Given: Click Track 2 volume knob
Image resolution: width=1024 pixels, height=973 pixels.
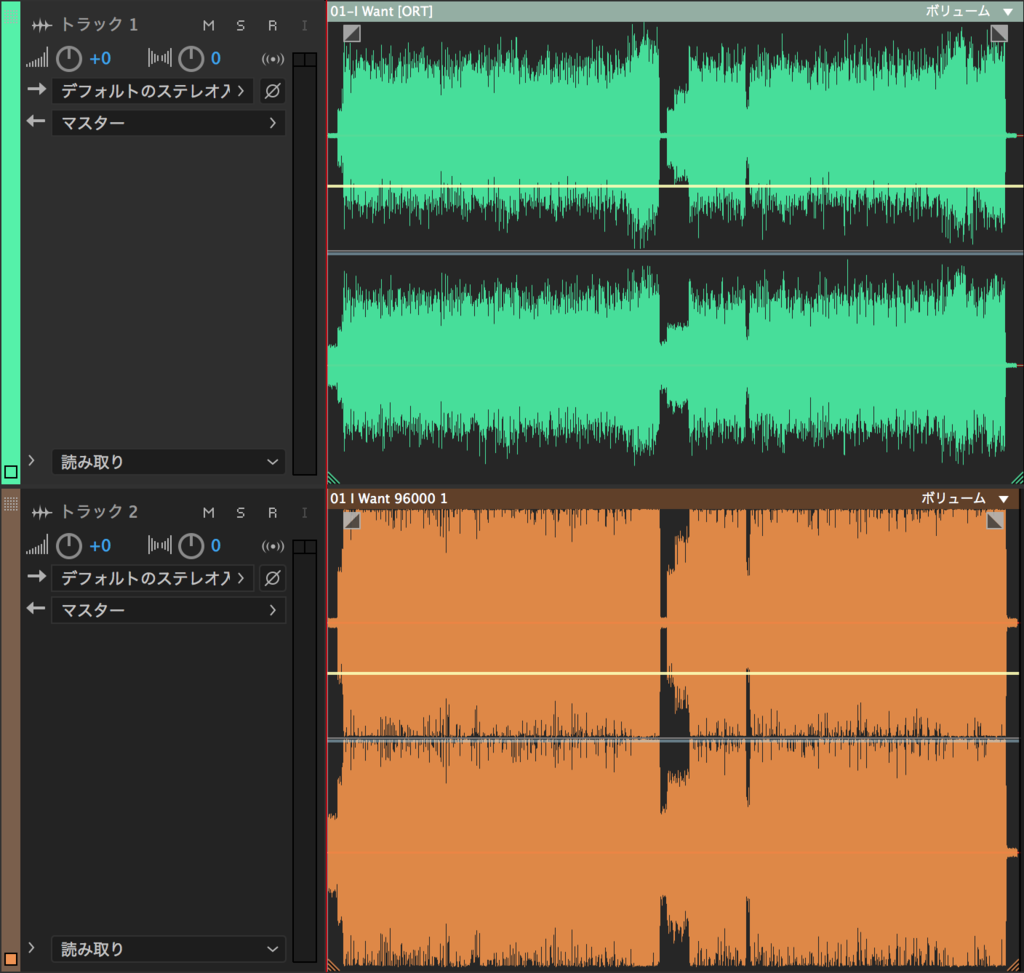Looking at the screenshot, I should (x=69, y=546).
